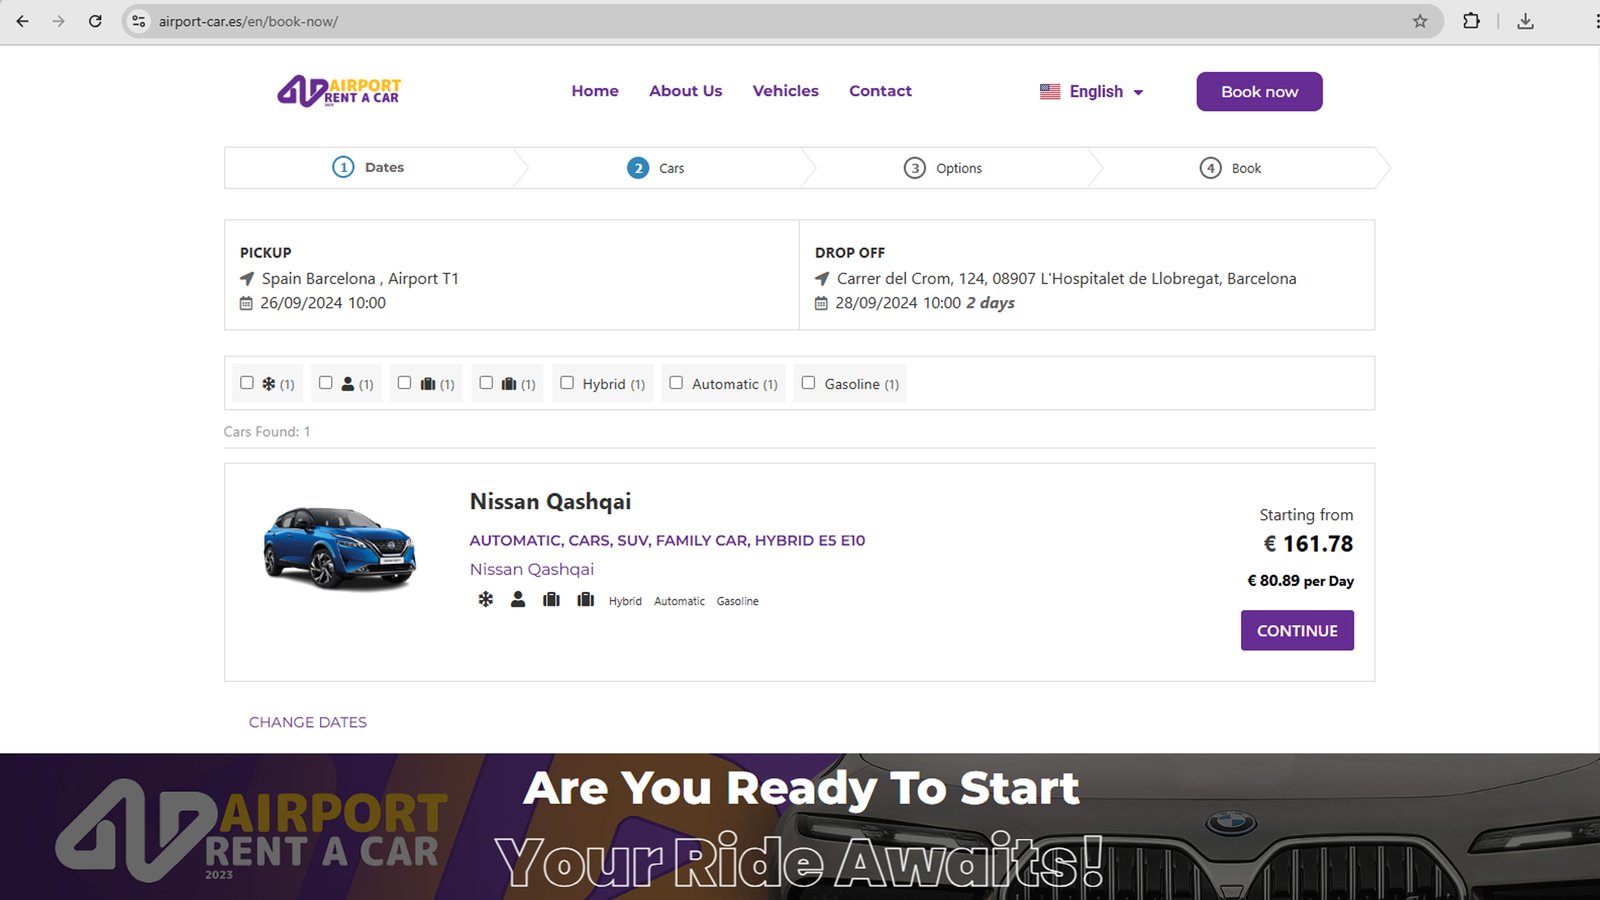Click the € 161.78 total price
Viewport: 1600px width, 900px height.
[1309, 544]
